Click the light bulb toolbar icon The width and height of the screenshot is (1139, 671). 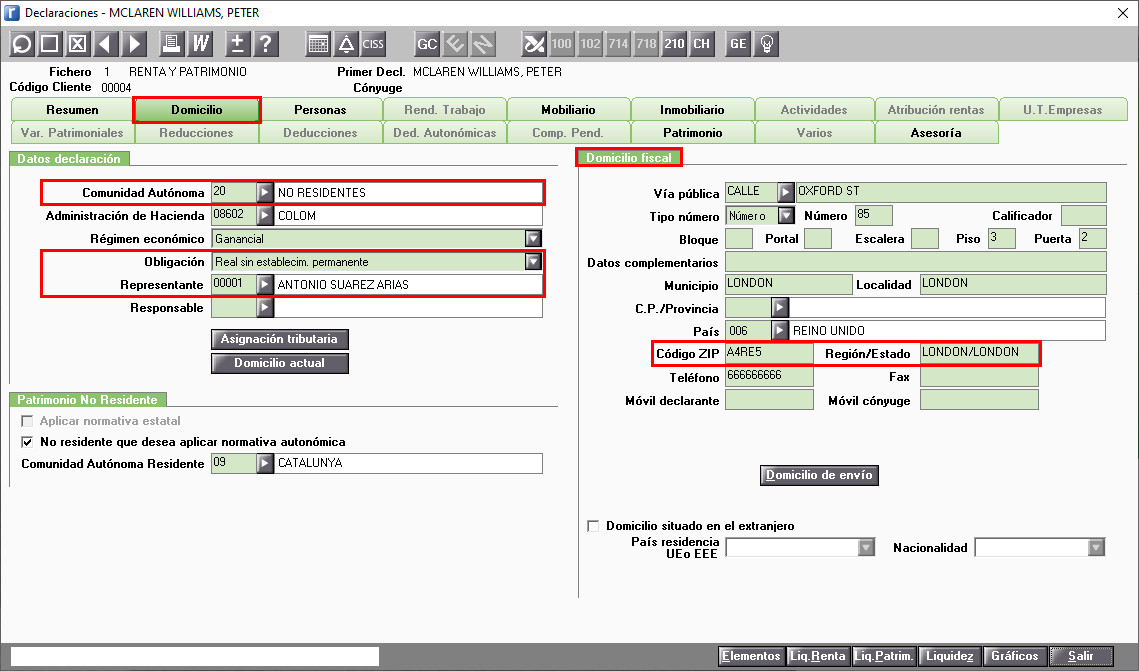pos(766,44)
